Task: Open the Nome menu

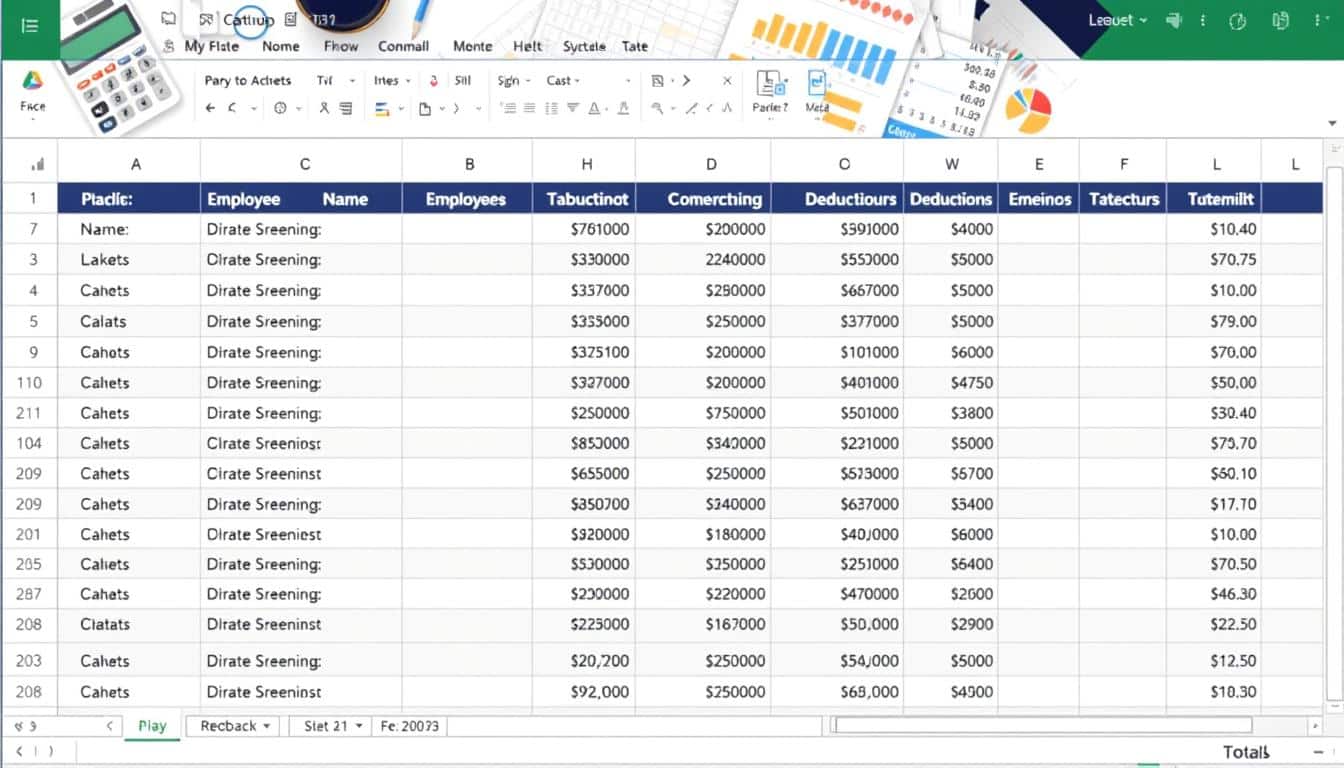Action: [x=281, y=46]
